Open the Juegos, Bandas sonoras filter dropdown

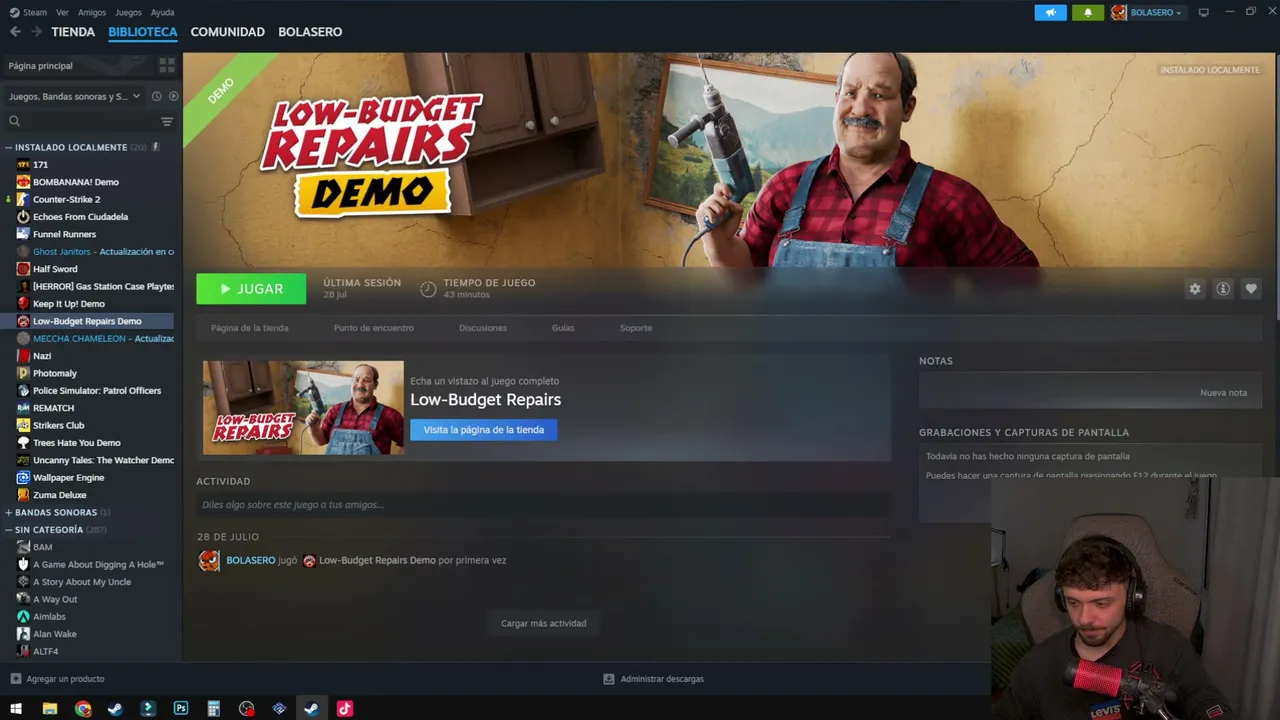(x=74, y=96)
